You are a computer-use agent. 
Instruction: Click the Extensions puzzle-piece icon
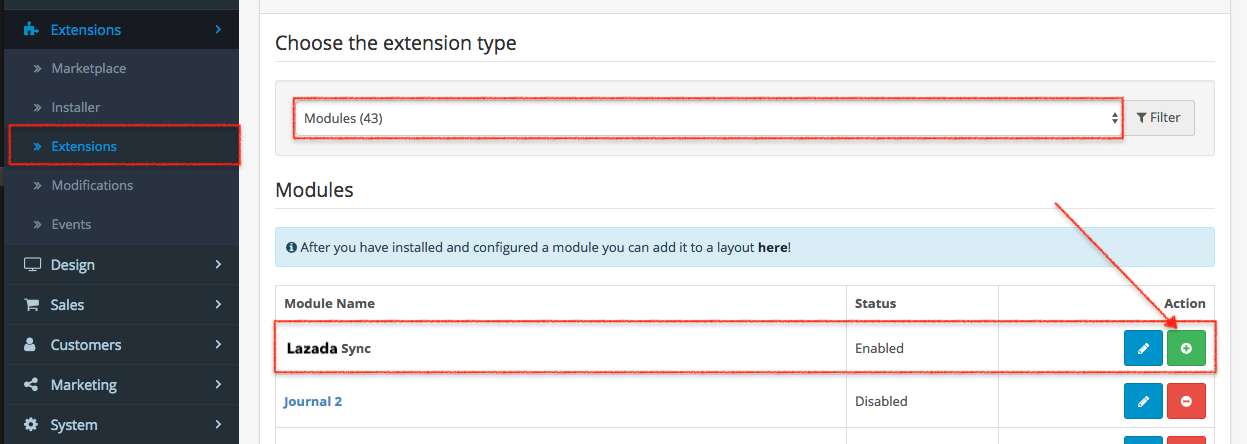[x=31, y=30]
